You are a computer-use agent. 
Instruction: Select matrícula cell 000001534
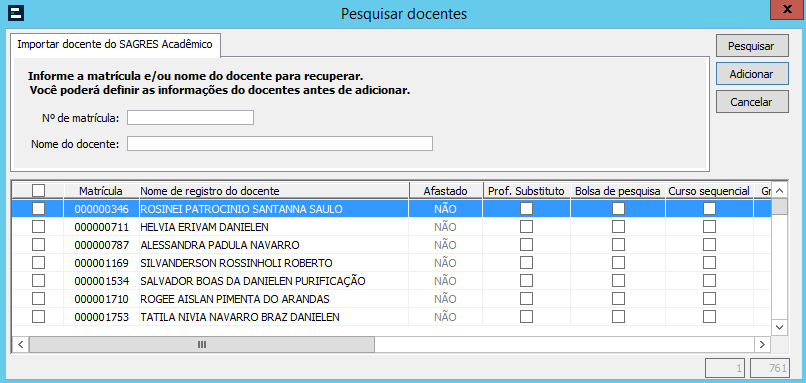point(101,281)
